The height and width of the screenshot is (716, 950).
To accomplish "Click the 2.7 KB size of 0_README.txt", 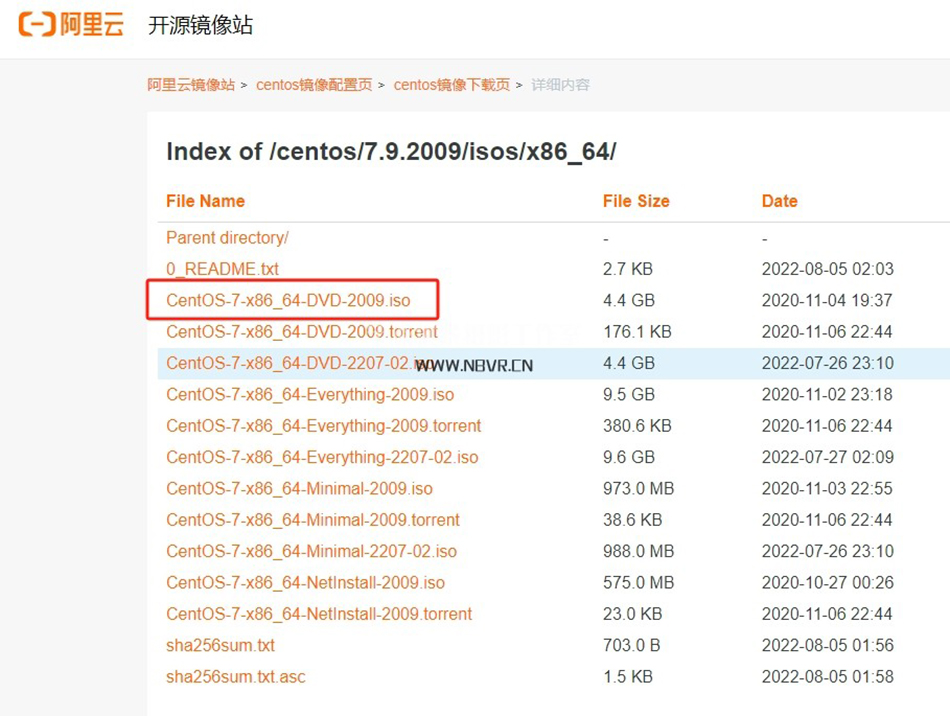I will click(628, 269).
